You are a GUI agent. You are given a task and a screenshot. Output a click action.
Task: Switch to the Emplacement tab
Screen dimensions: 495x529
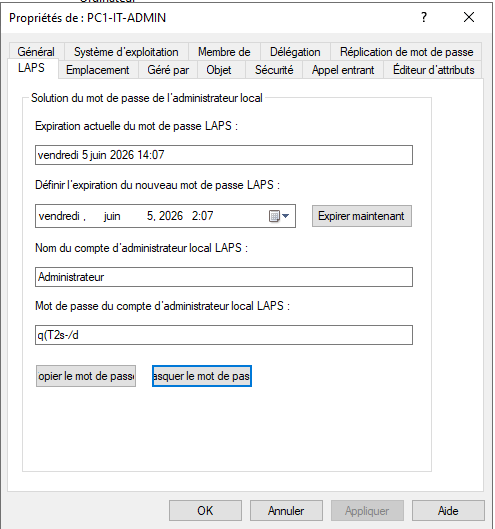[x=98, y=70]
